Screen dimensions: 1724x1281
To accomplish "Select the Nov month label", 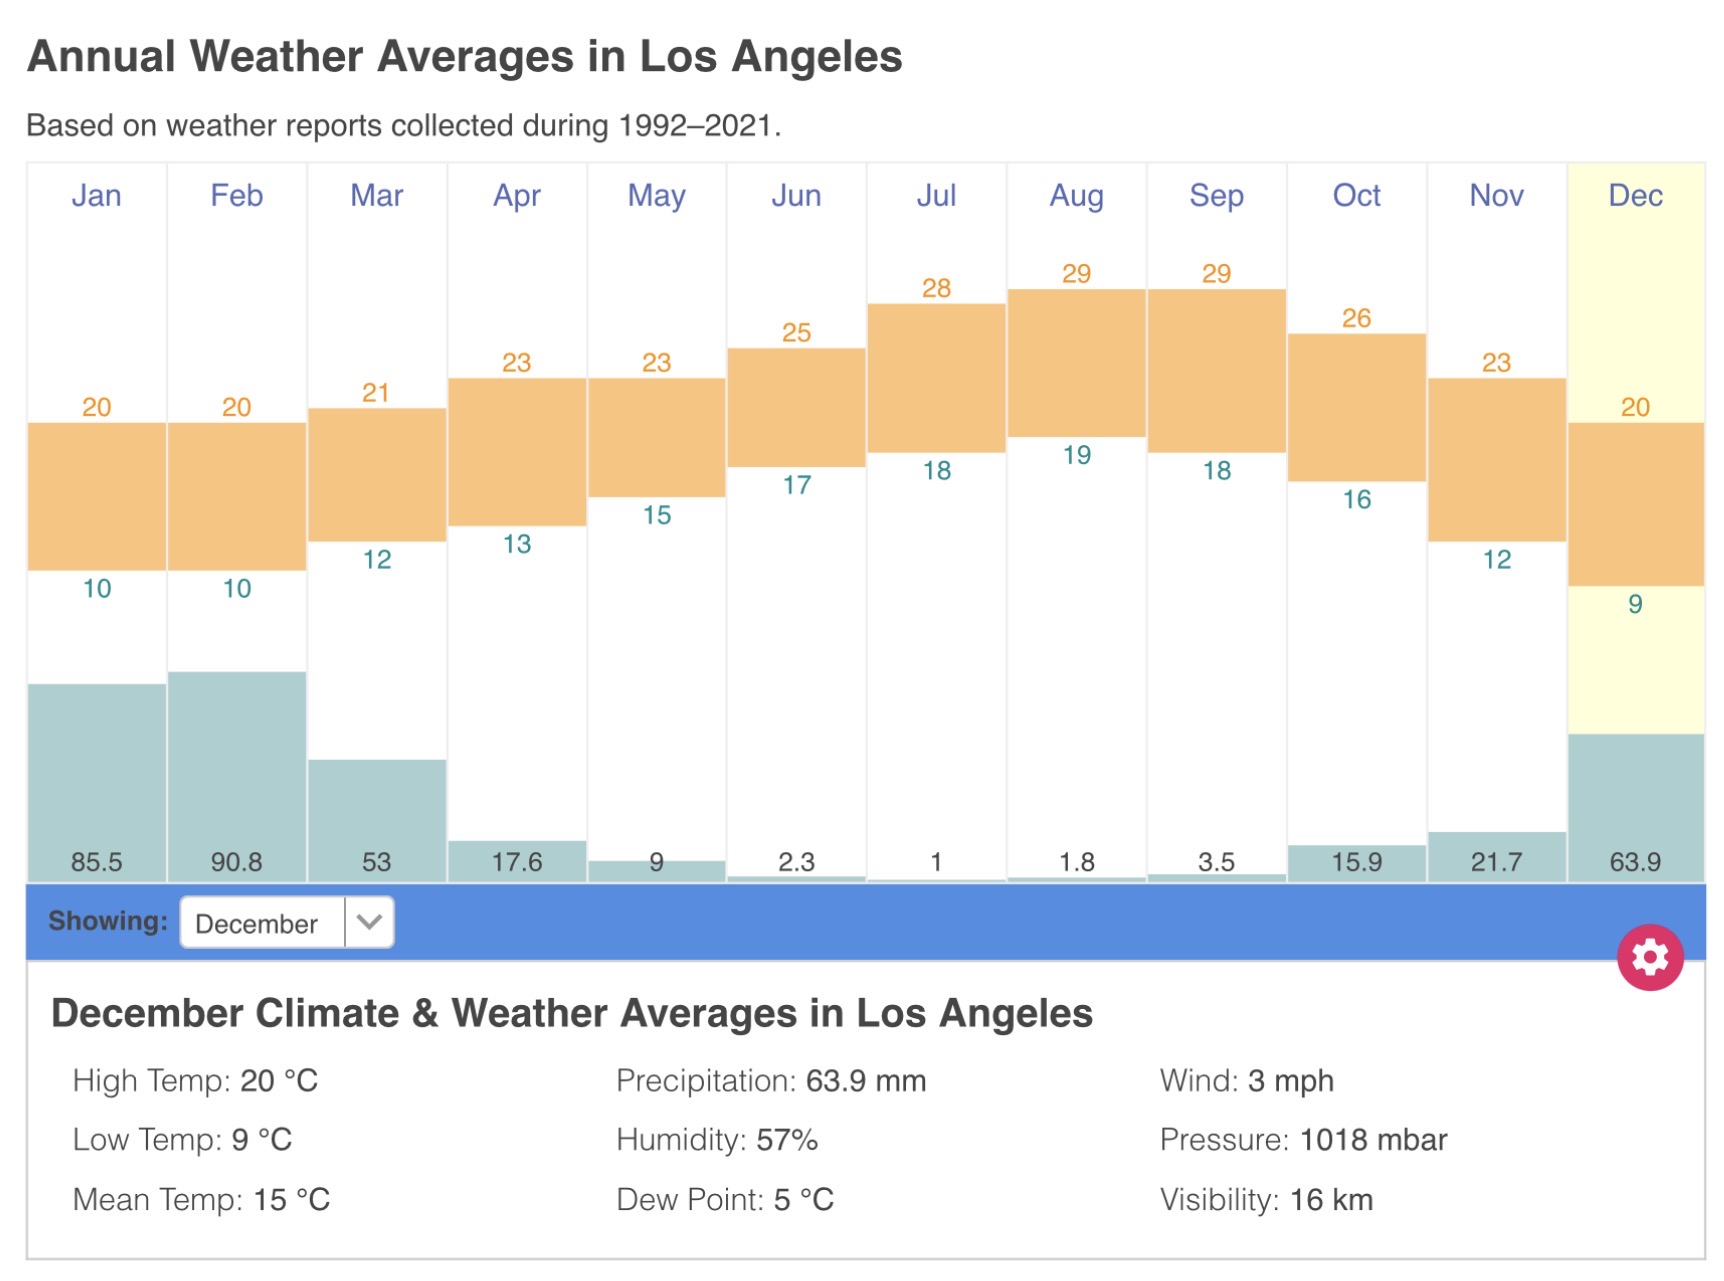I will tap(1496, 195).
